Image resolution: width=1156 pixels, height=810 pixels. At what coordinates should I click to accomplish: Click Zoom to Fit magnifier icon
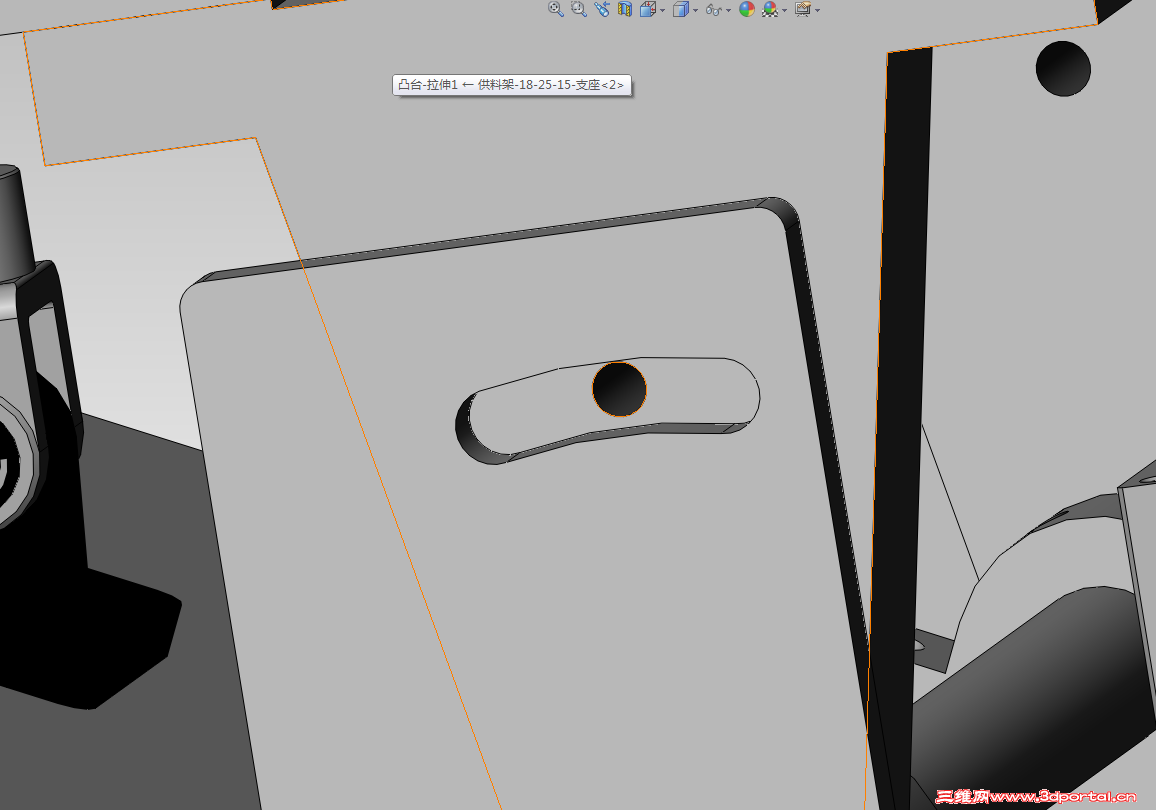pyautogui.click(x=556, y=9)
